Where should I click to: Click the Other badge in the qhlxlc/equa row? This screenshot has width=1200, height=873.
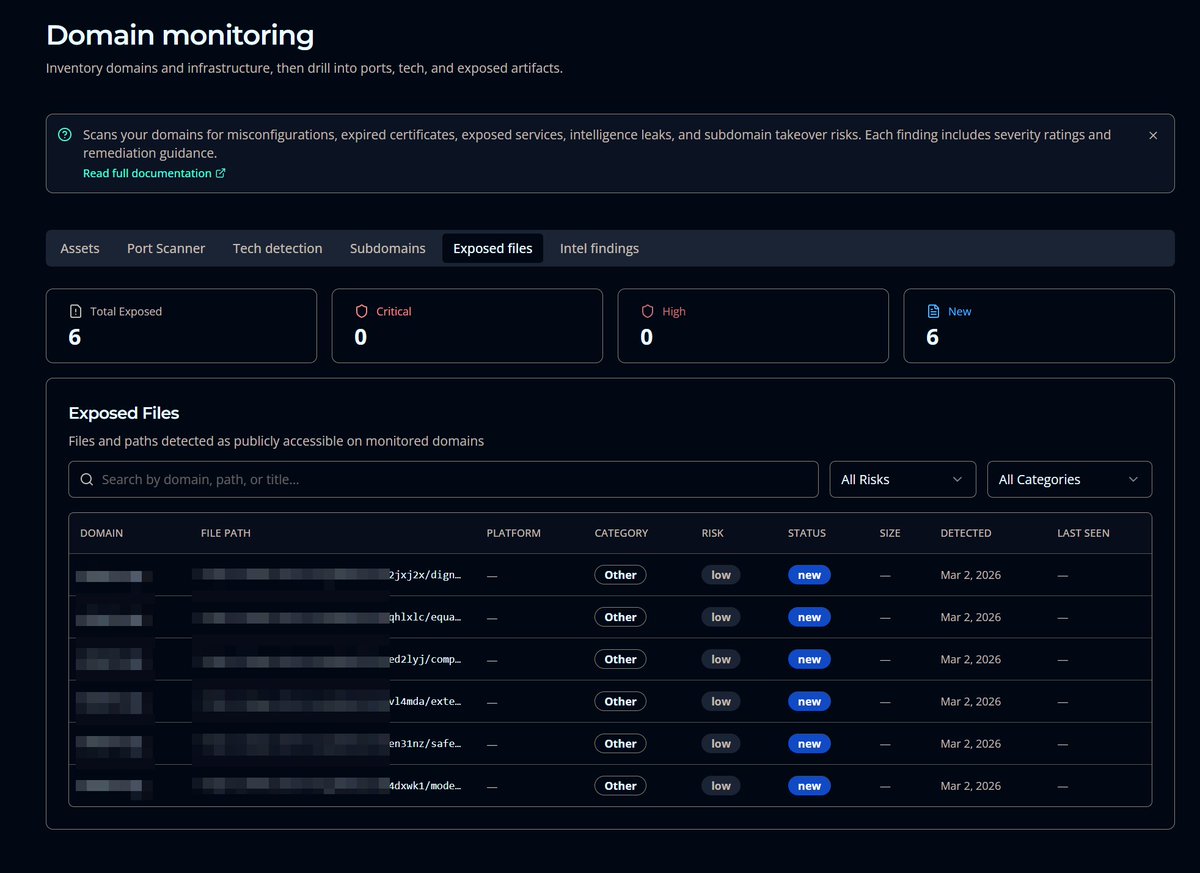pyautogui.click(x=620, y=617)
